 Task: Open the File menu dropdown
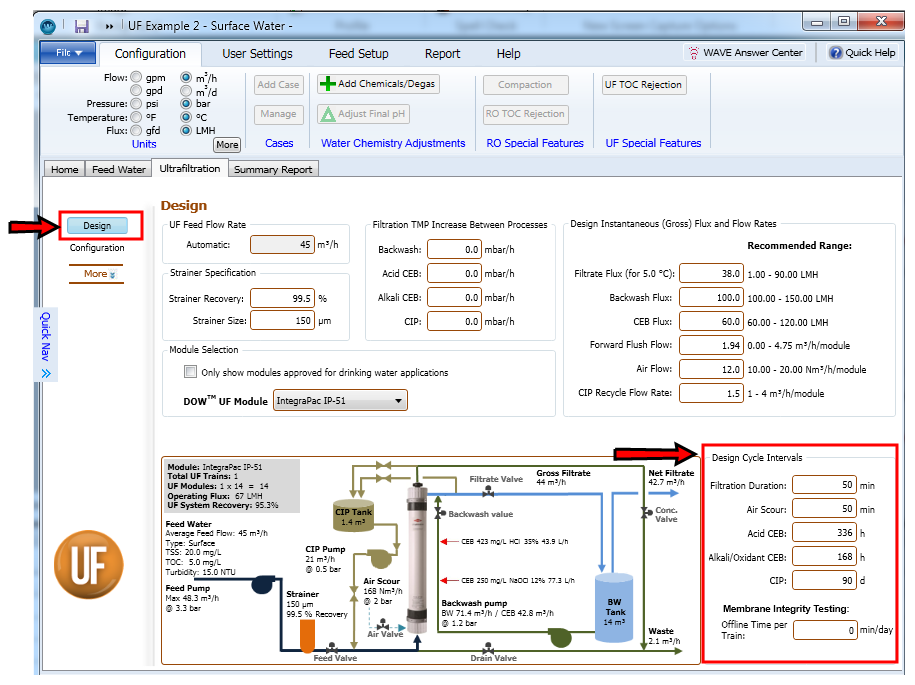68,53
